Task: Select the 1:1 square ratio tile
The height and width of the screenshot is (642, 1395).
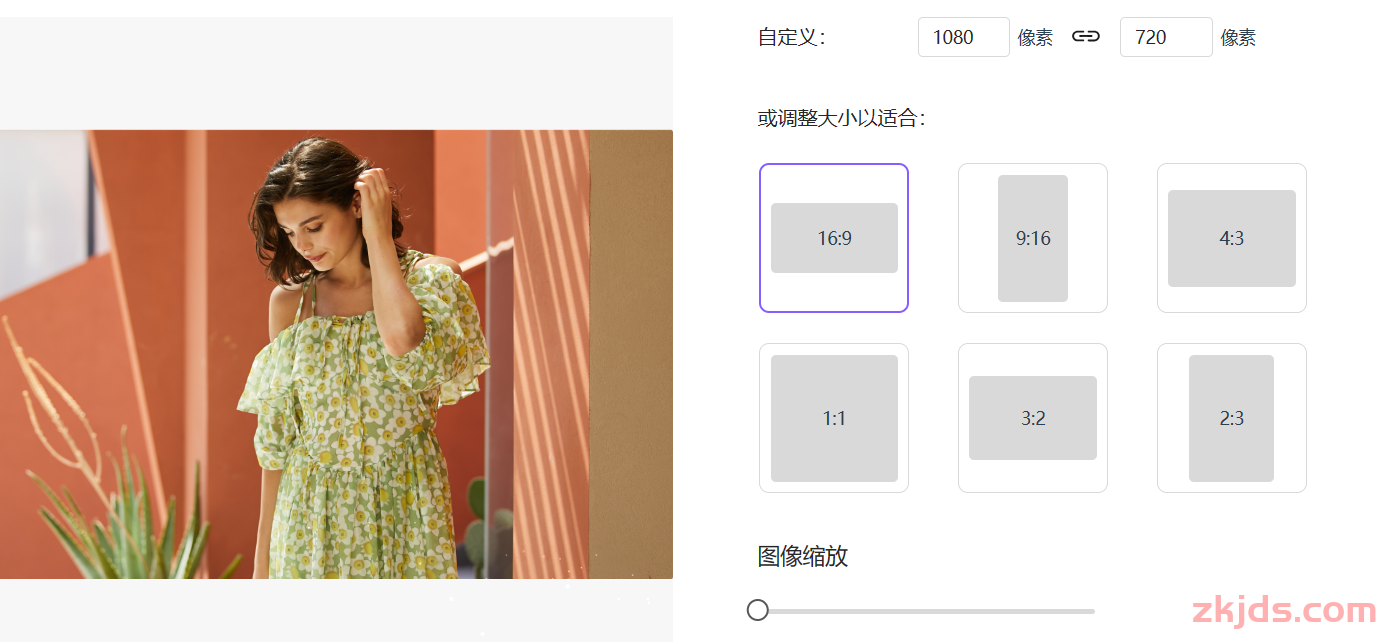Action: (x=834, y=418)
